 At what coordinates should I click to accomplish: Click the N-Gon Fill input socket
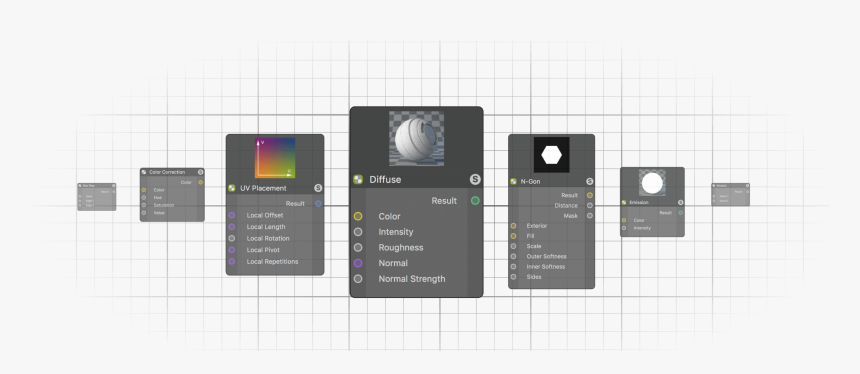pyautogui.click(x=513, y=236)
